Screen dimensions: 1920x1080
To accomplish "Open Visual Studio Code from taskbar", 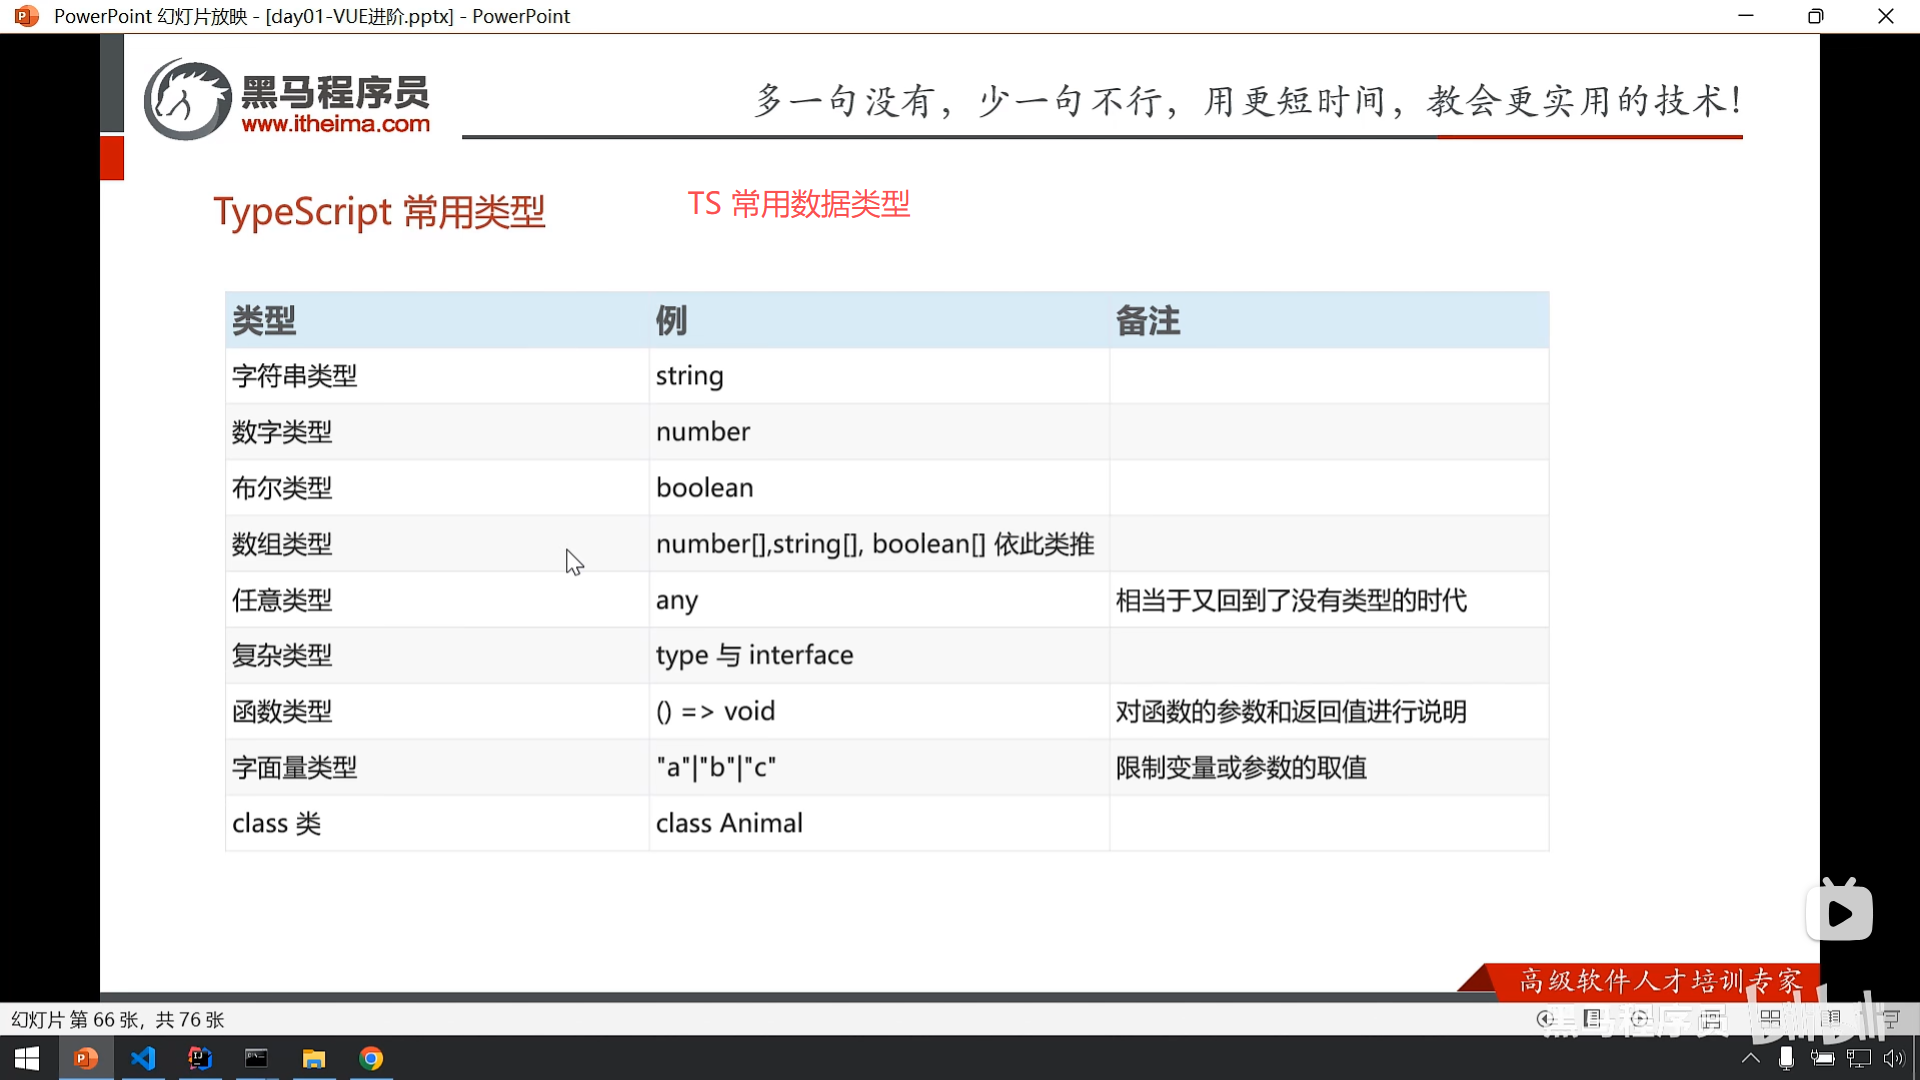I will coord(143,1058).
